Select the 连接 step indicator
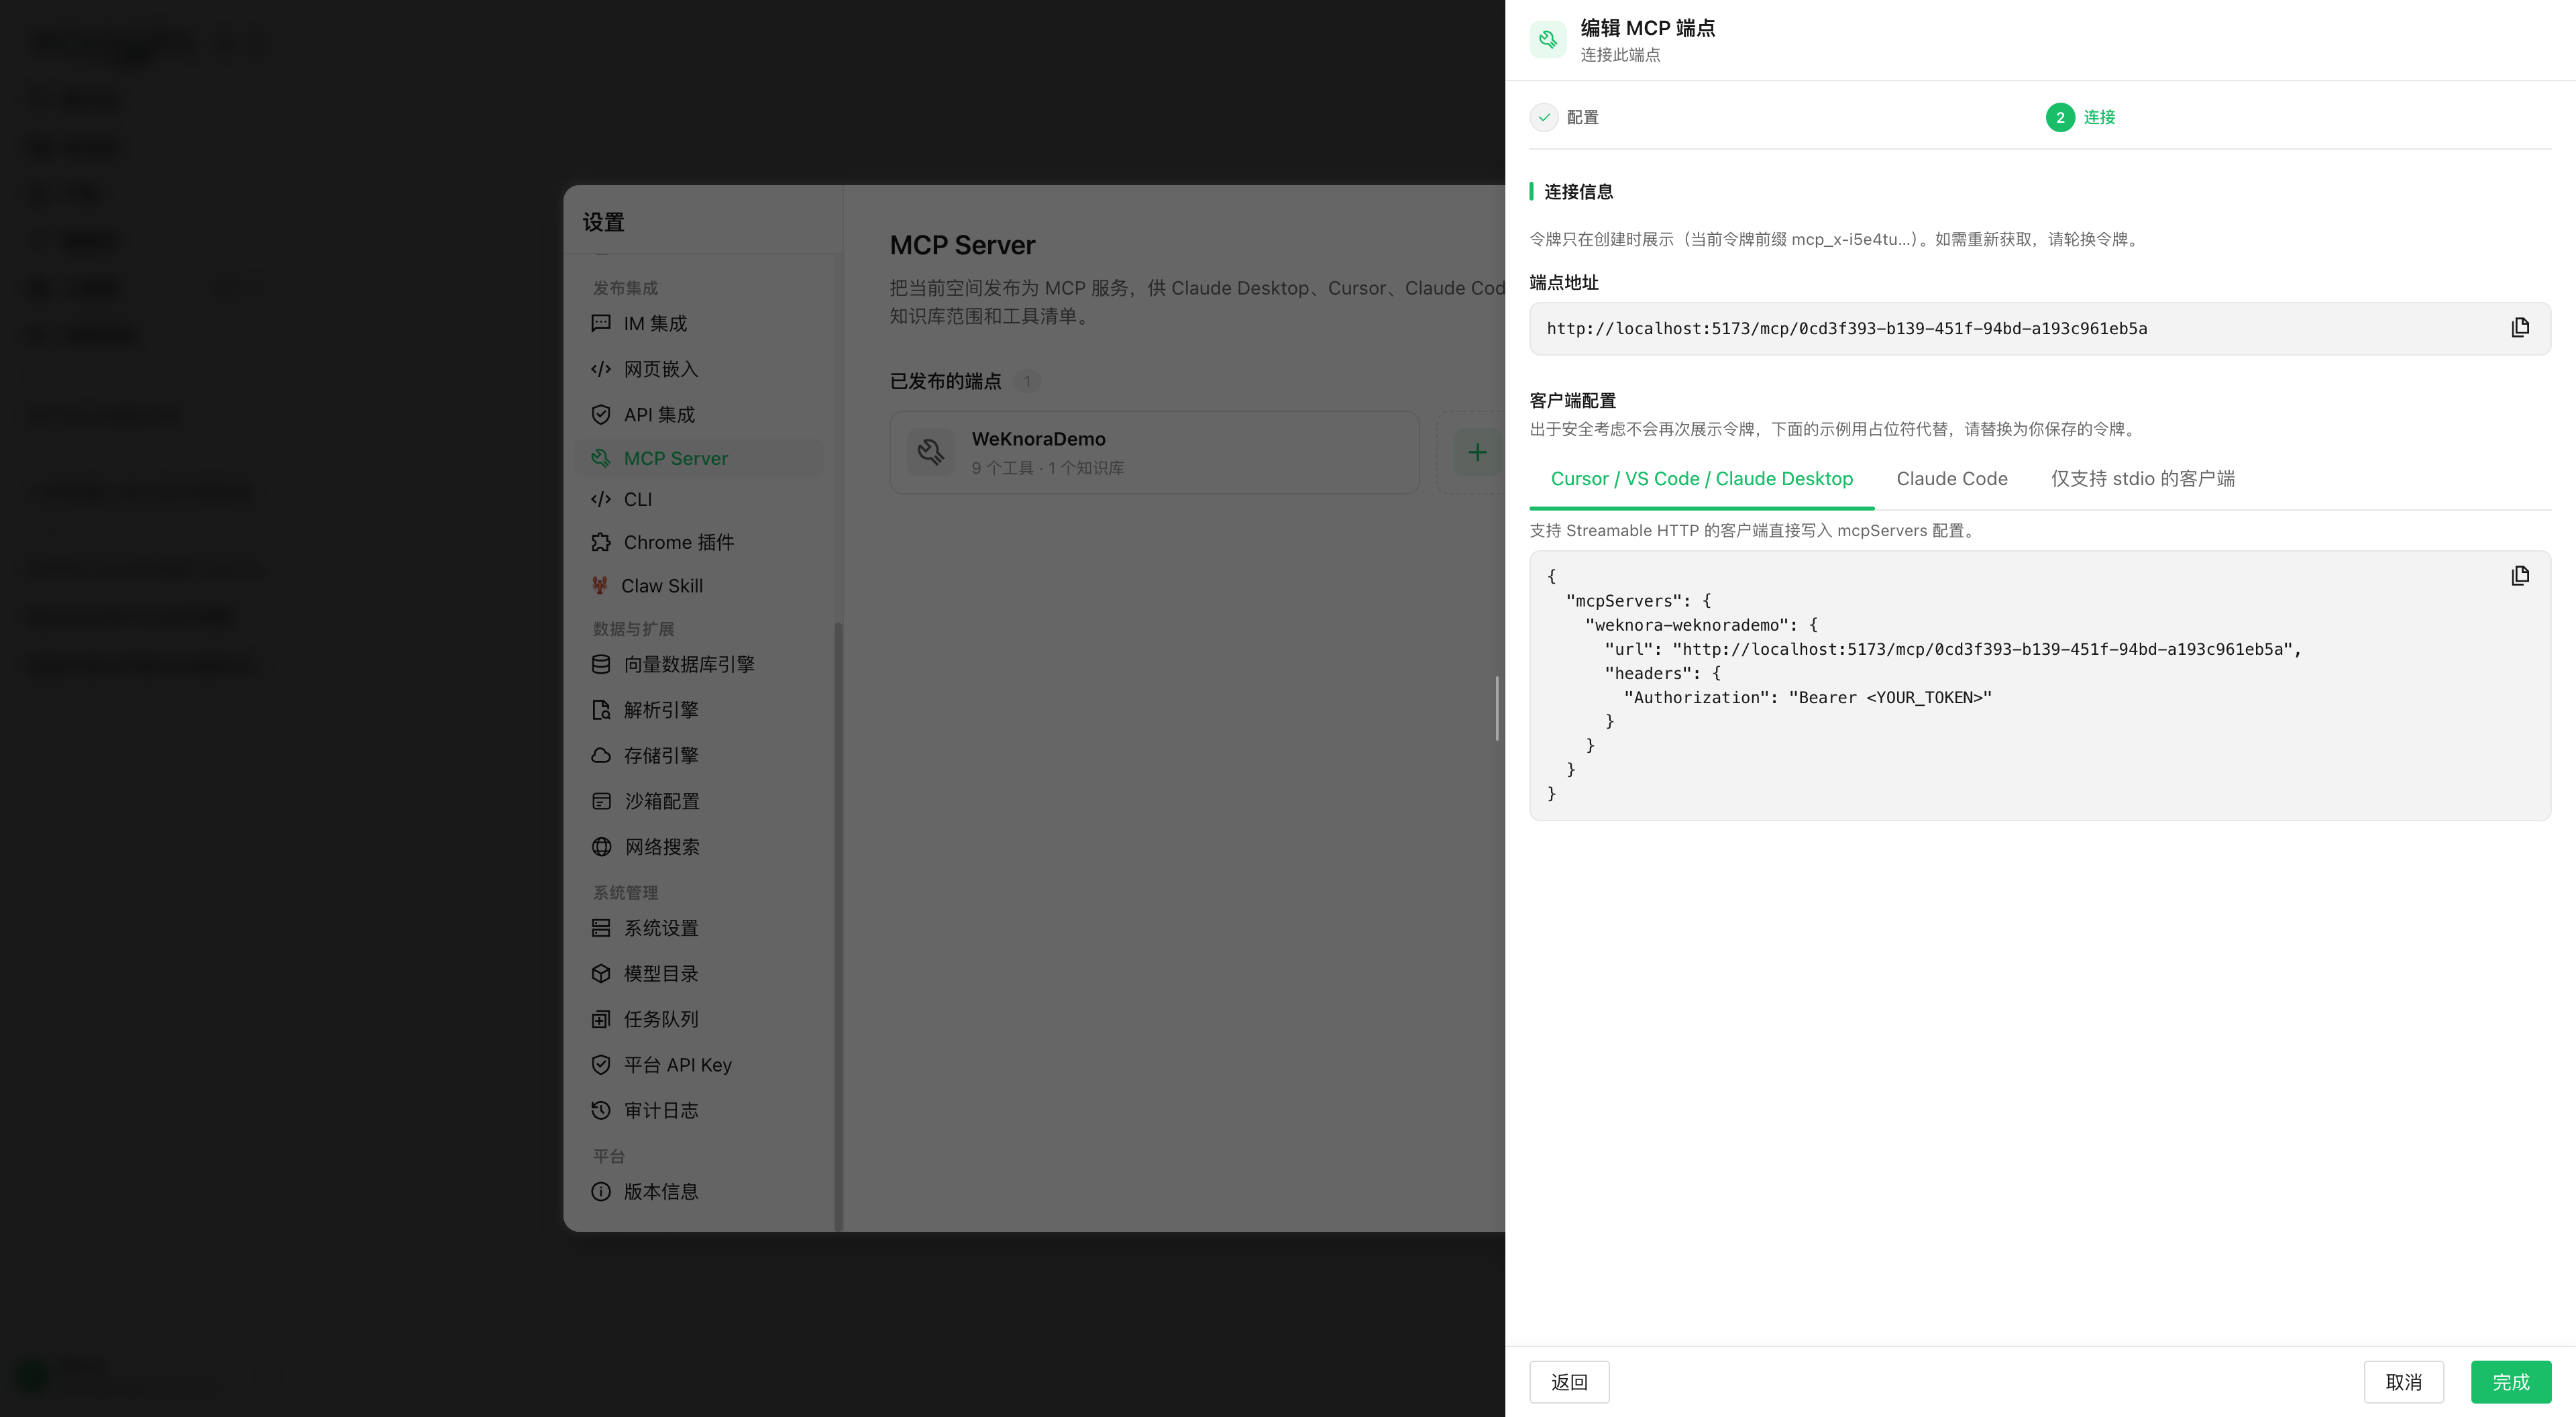 (x=2081, y=117)
